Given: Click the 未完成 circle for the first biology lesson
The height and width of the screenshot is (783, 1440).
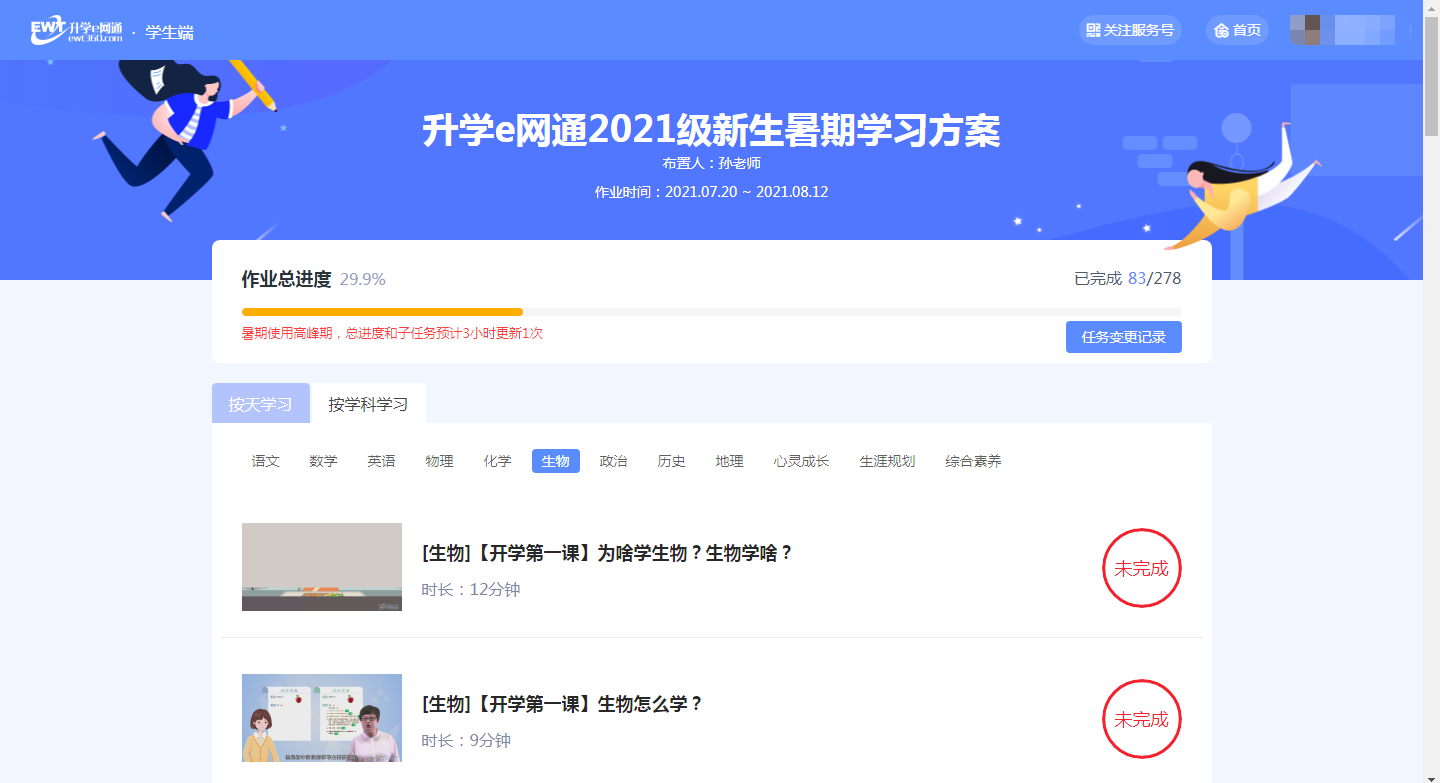Looking at the screenshot, I should [1142, 568].
